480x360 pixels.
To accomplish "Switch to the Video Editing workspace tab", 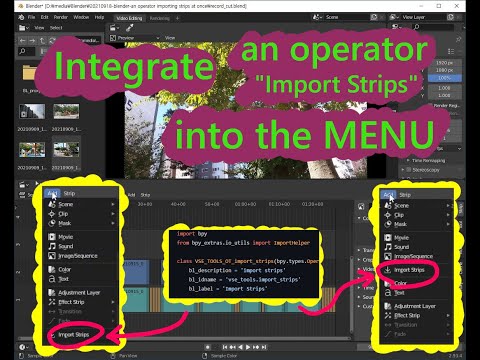I will [x=129, y=18].
